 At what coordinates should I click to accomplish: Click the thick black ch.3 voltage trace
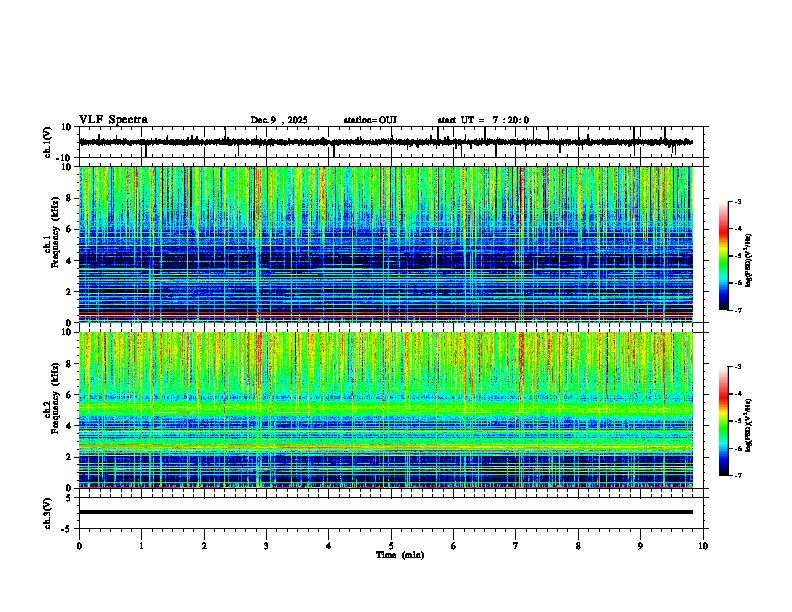click(x=386, y=512)
